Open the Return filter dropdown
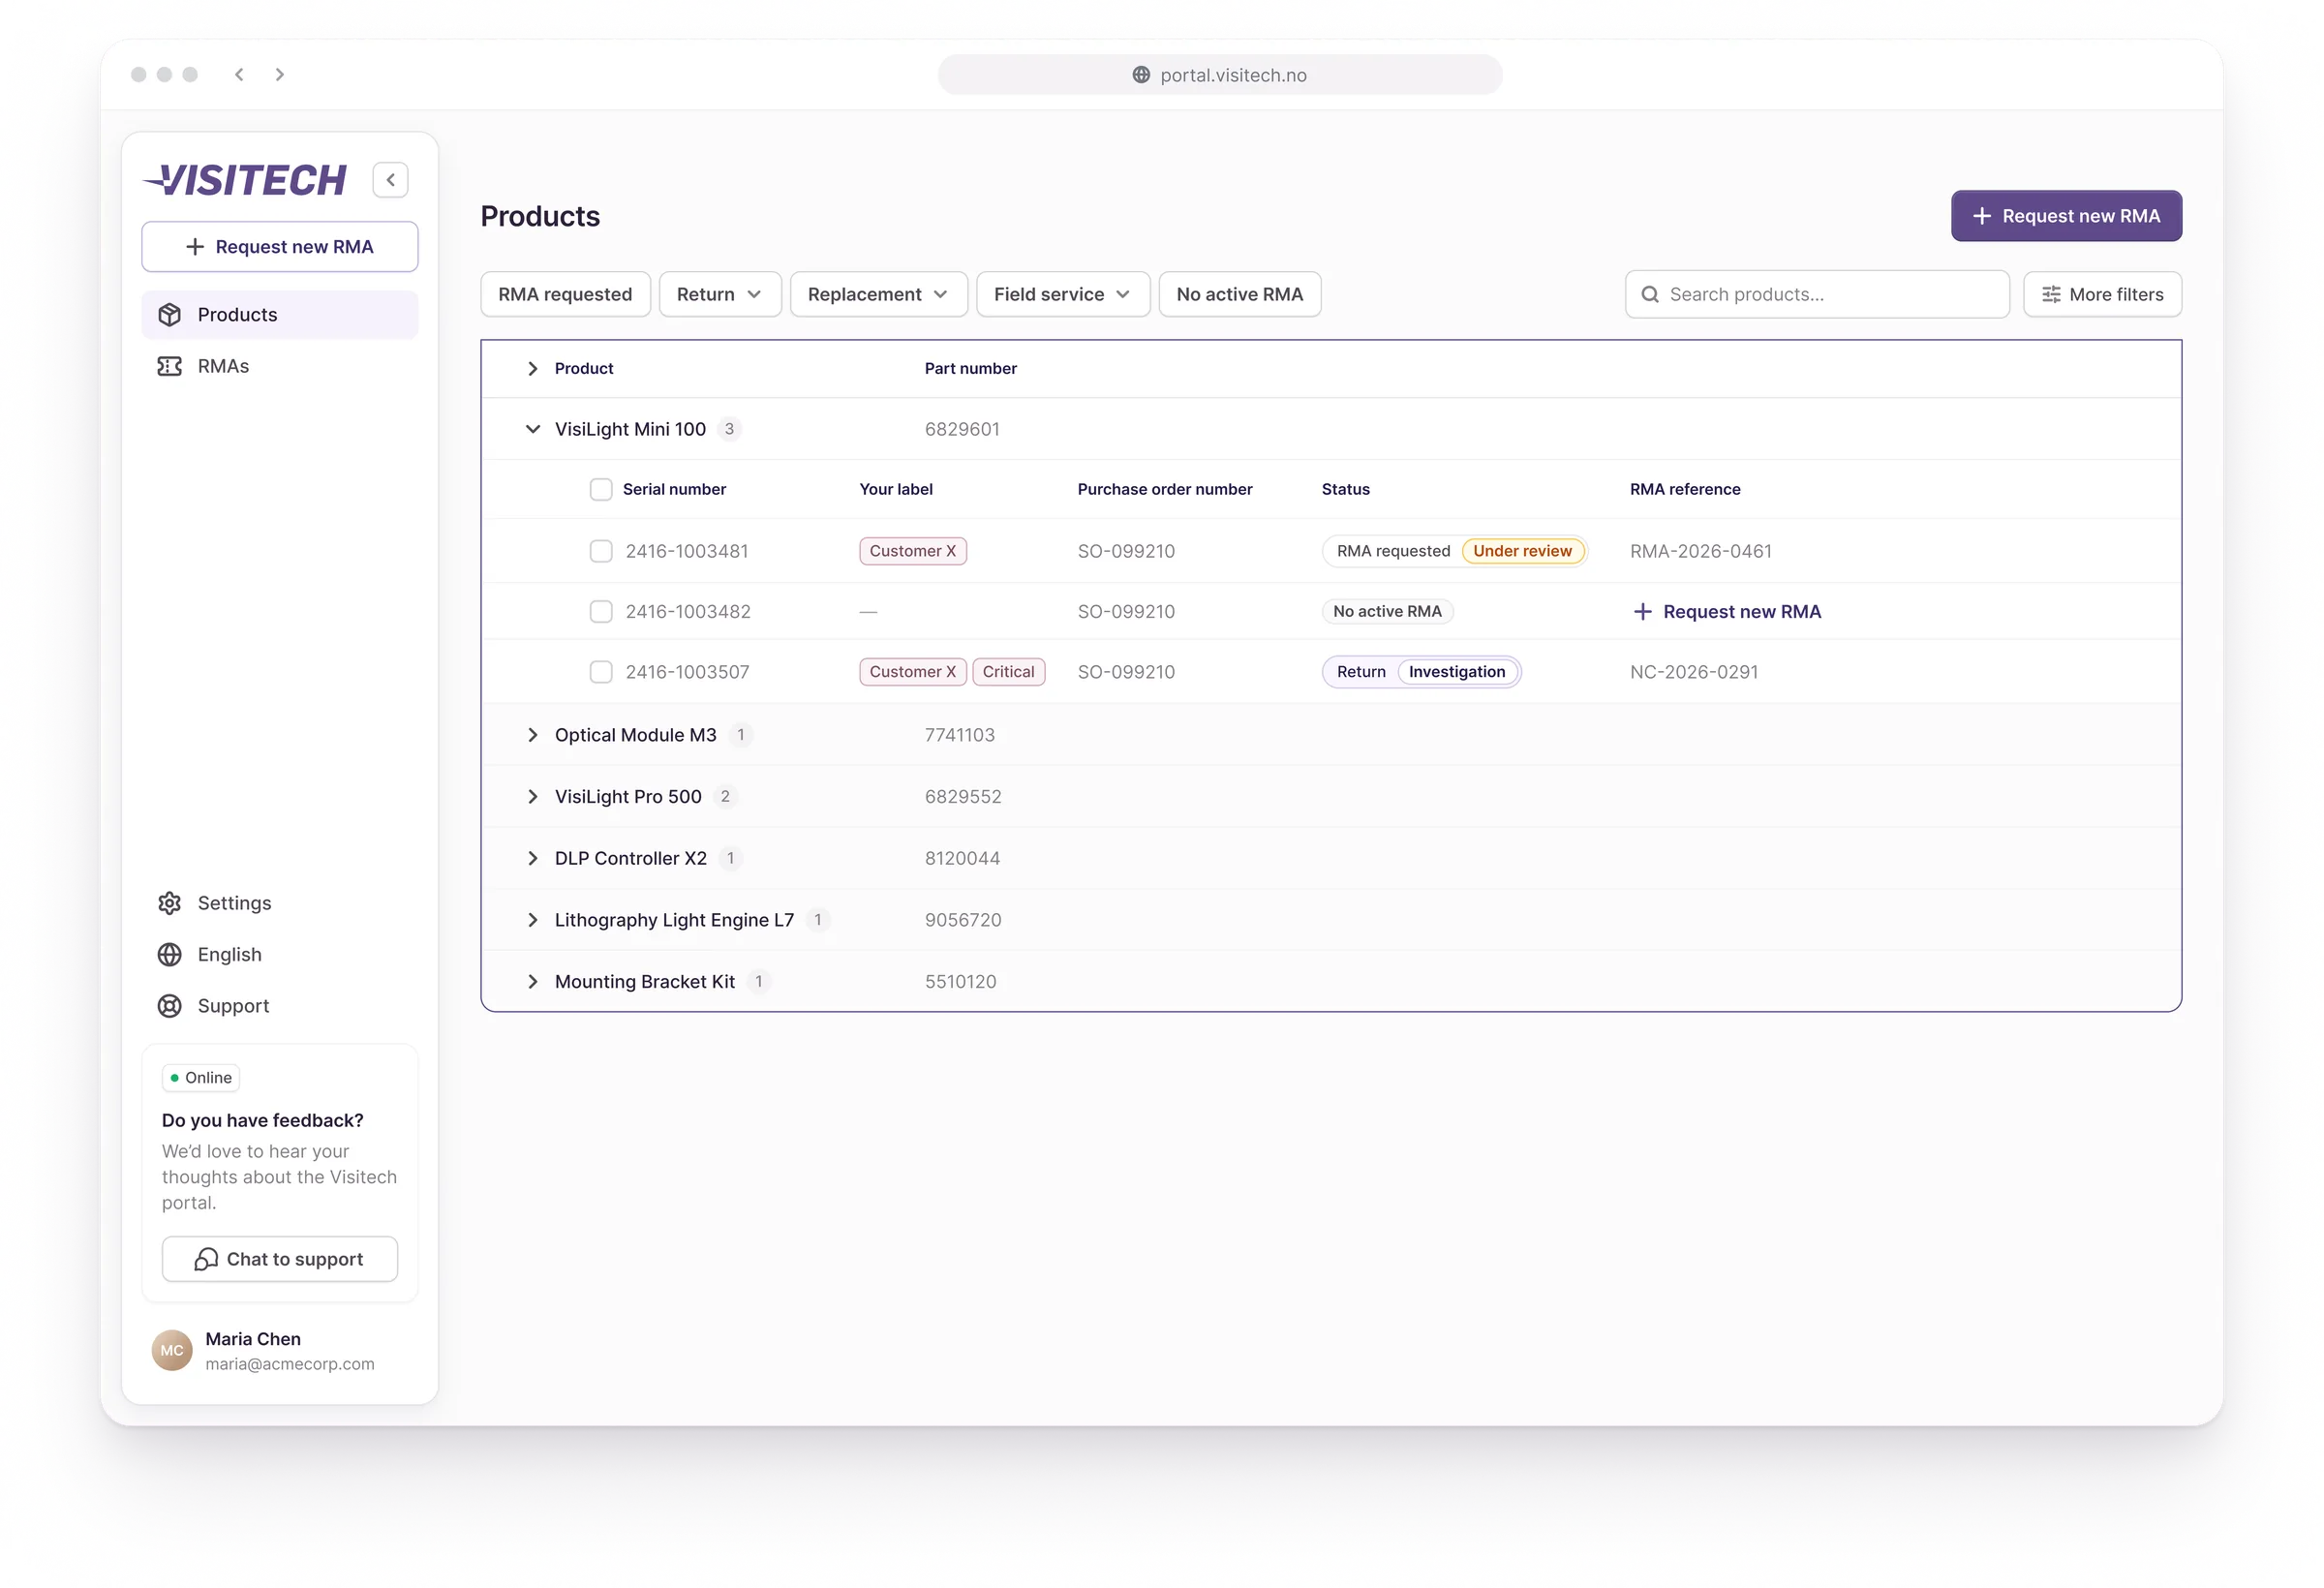This screenshot has height=1588, width=2324. point(720,295)
